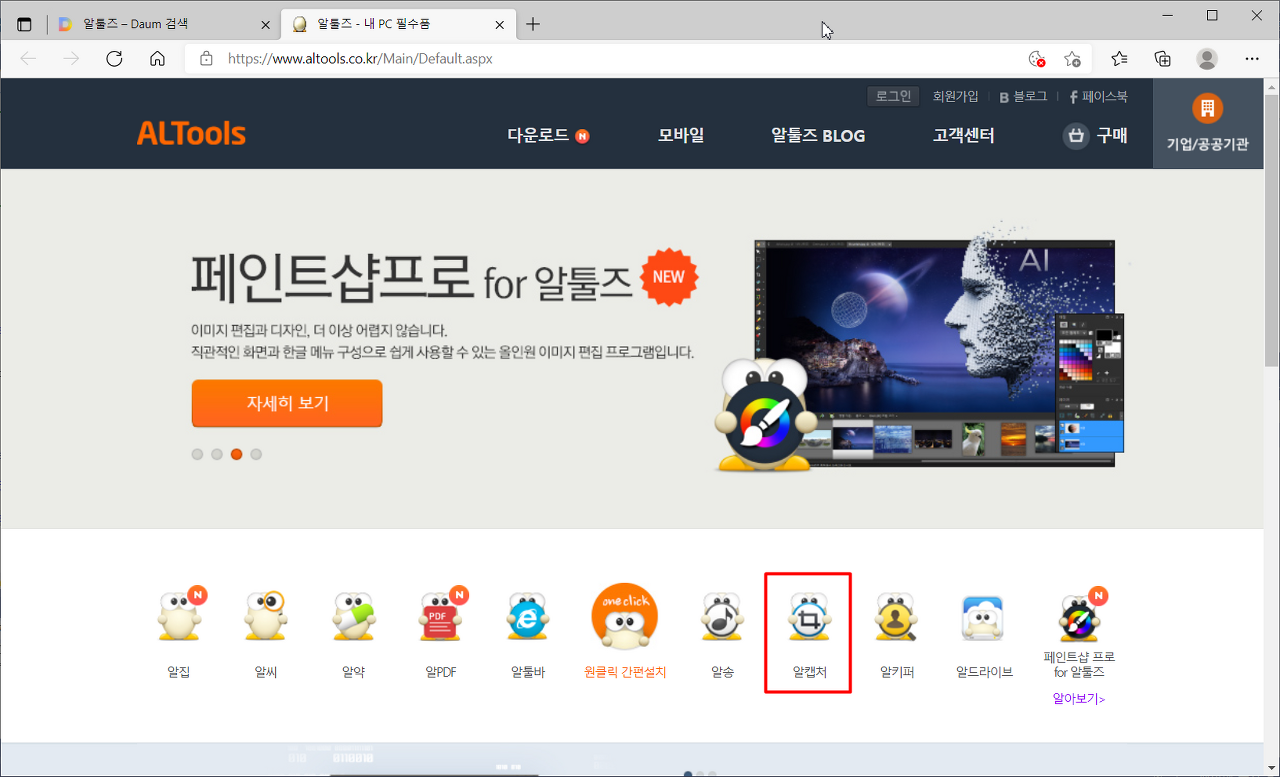This screenshot has height=777, width=1280.
Task: Refresh the page in the browser
Action: click(114, 59)
